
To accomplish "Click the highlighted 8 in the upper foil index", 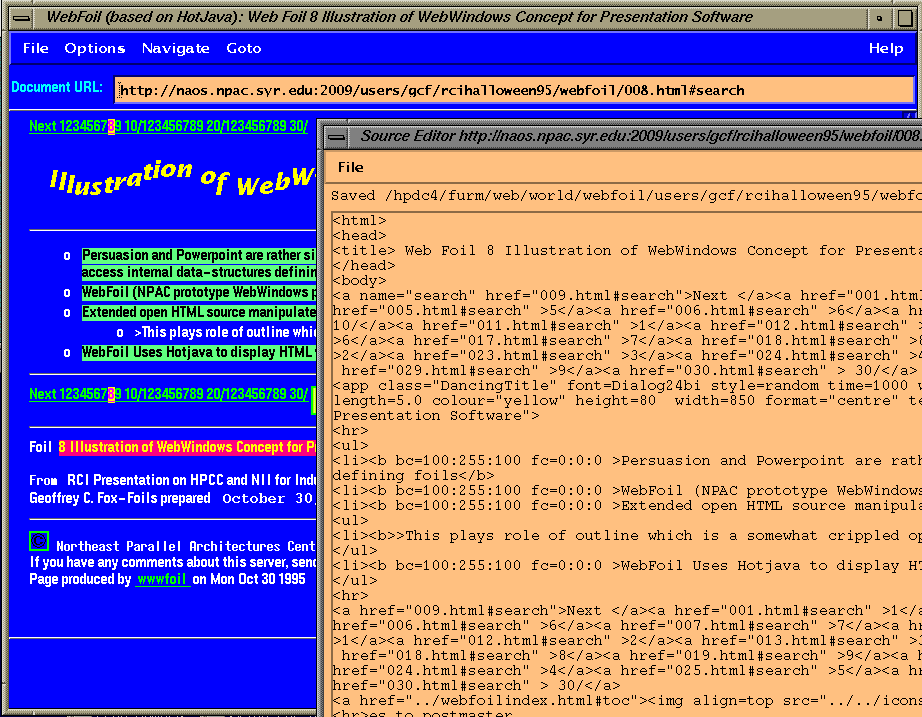I will (x=111, y=126).
